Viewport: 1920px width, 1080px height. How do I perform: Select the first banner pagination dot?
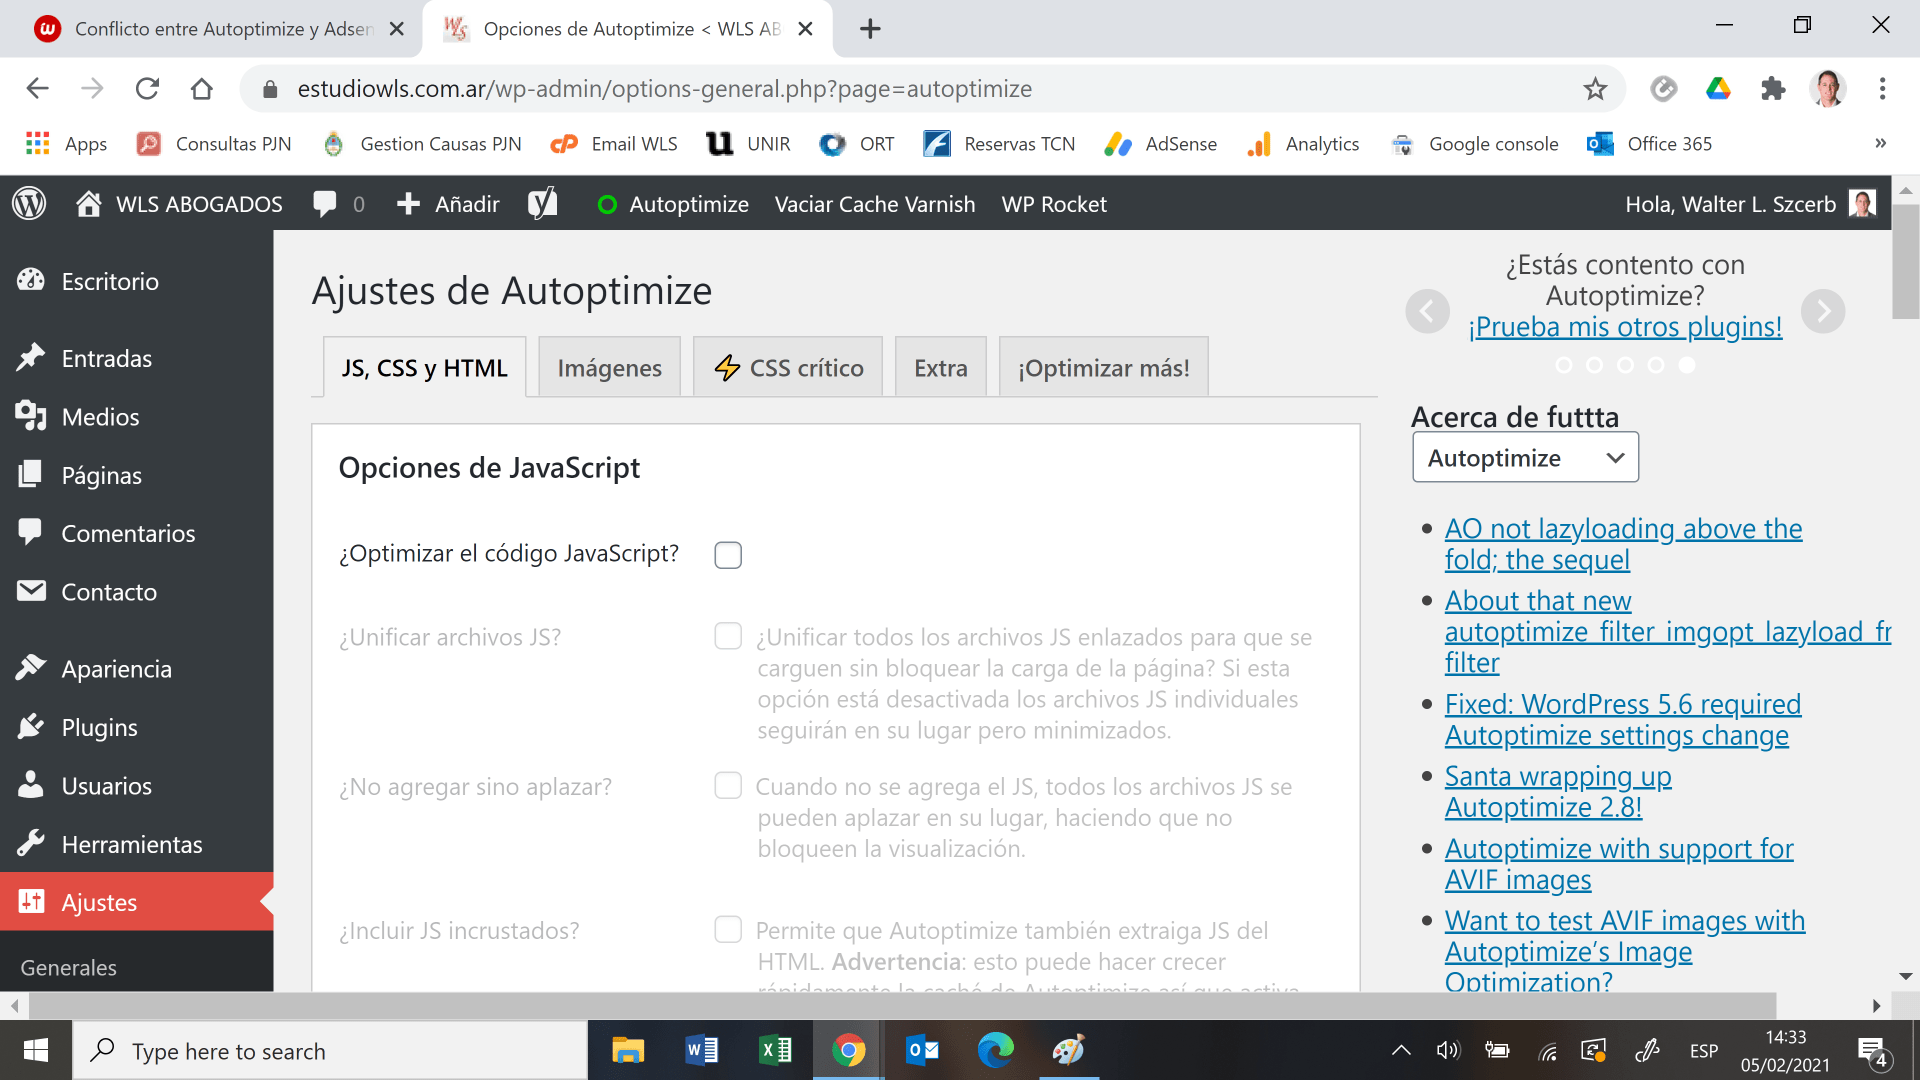[1564, 365]
